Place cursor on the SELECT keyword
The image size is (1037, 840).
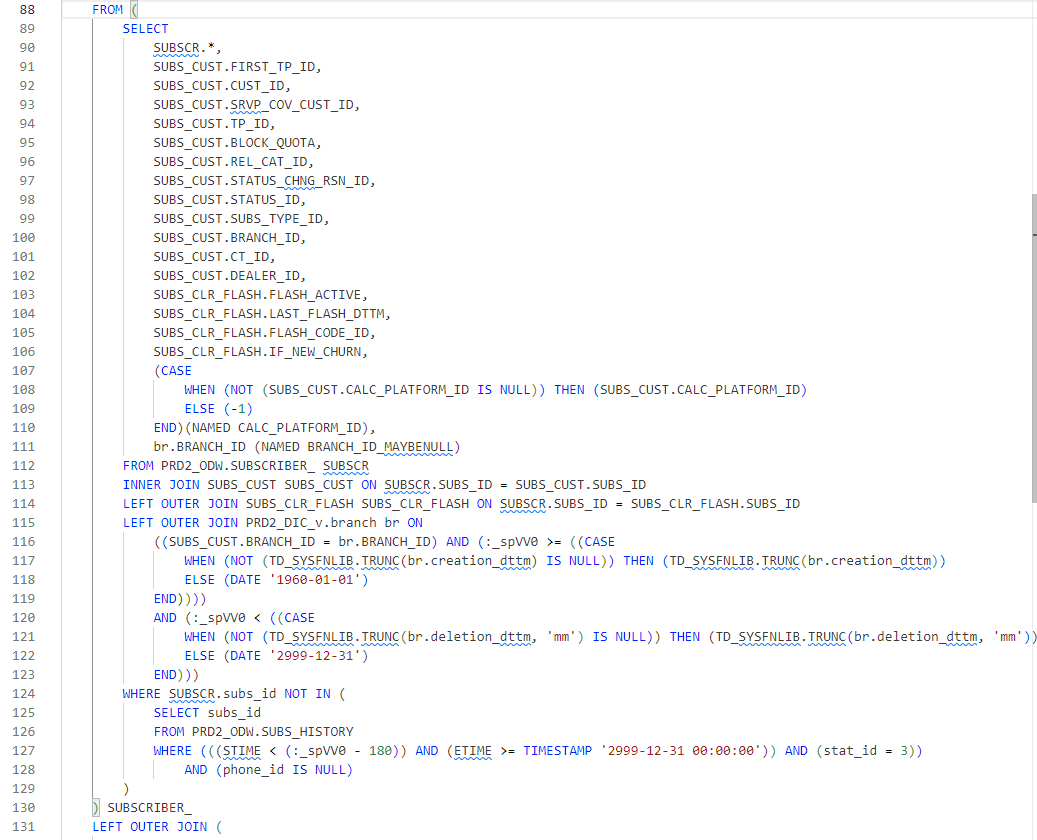(x=145, y=28)
